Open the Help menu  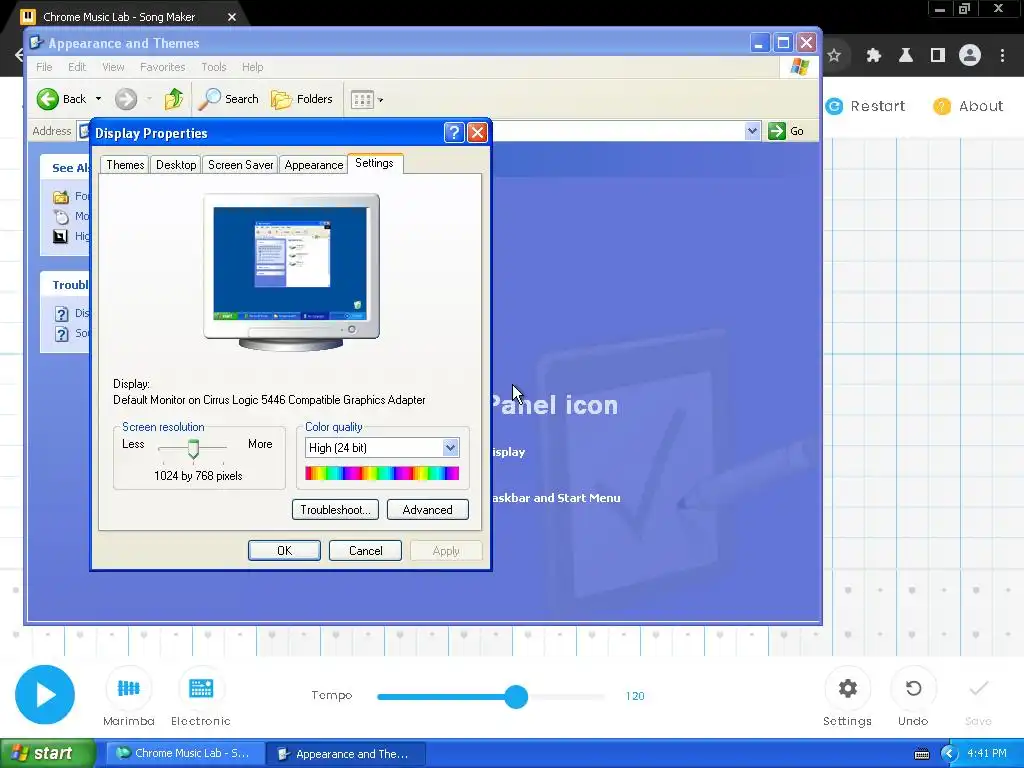[x=252, y=67]
